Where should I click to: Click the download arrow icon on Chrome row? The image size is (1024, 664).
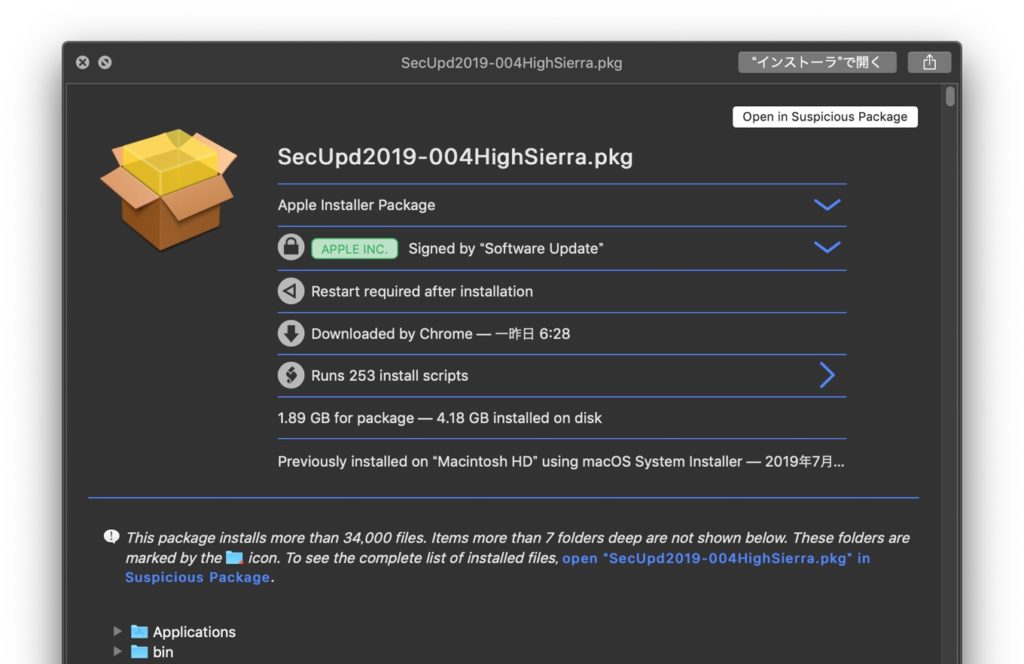(290, 333)
